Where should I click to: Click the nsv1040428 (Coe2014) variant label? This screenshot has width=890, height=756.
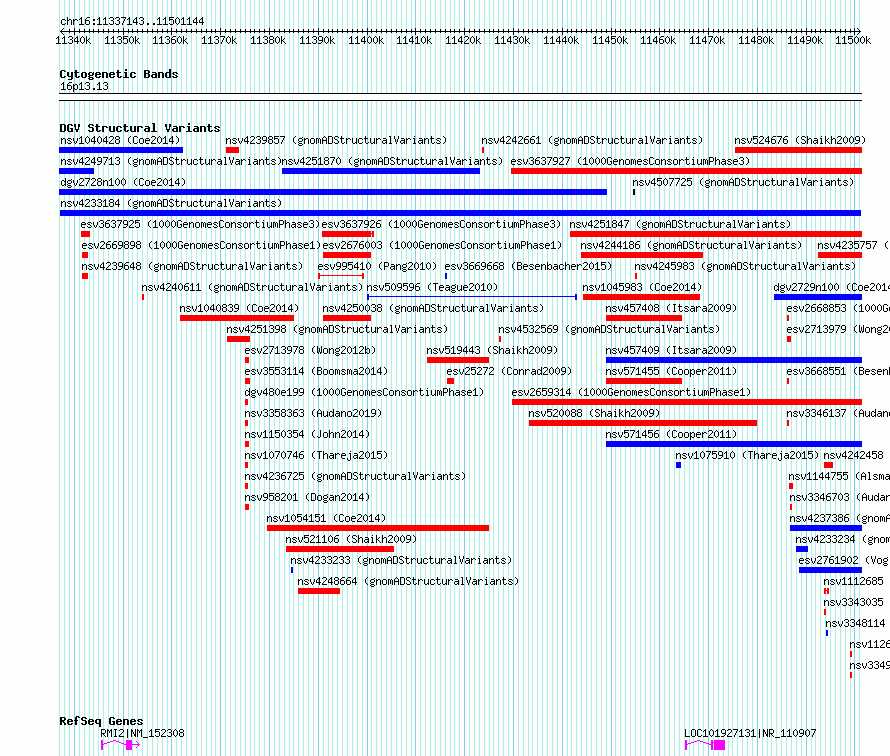120,140
